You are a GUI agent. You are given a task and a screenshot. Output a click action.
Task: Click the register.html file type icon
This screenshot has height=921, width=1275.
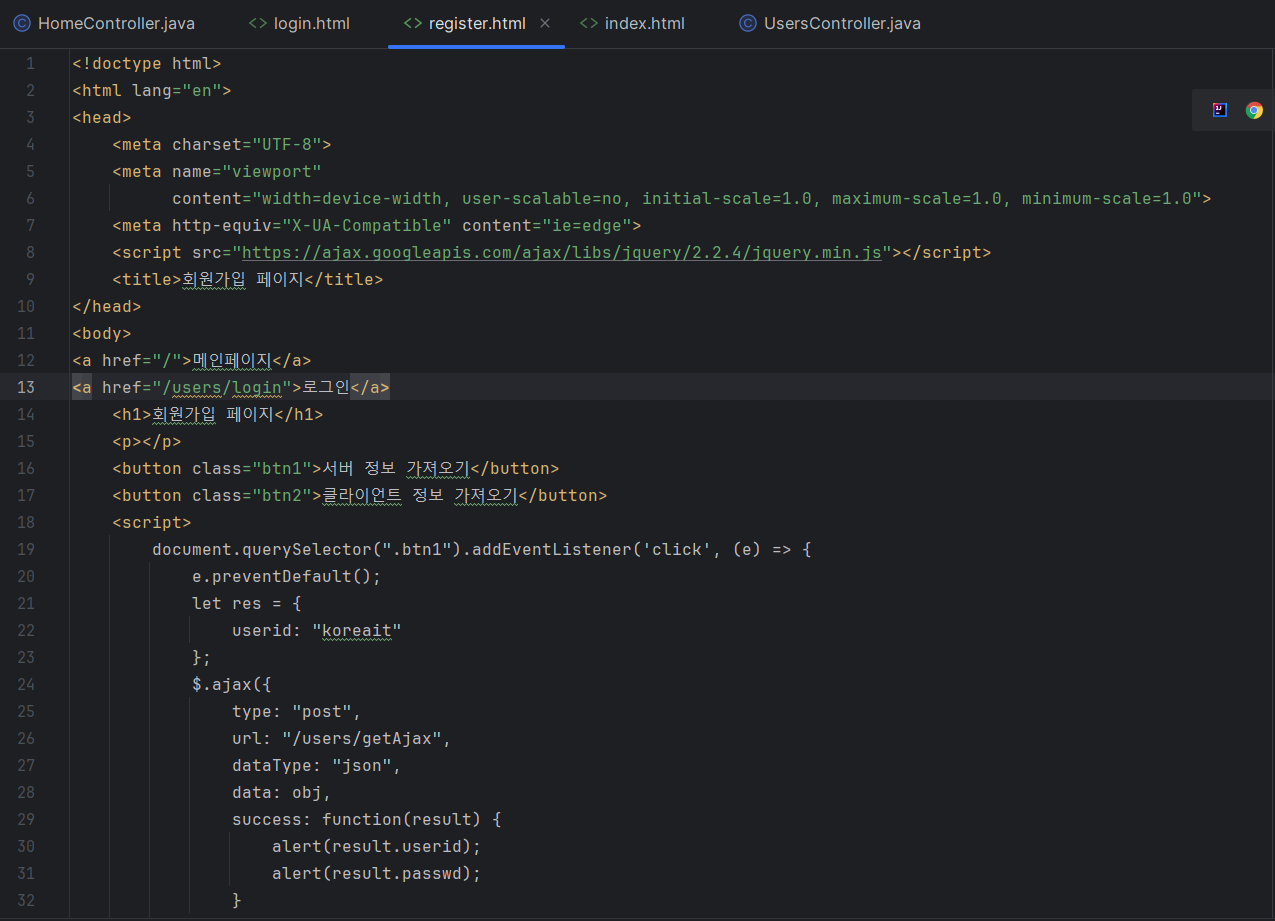click(413, 23)
